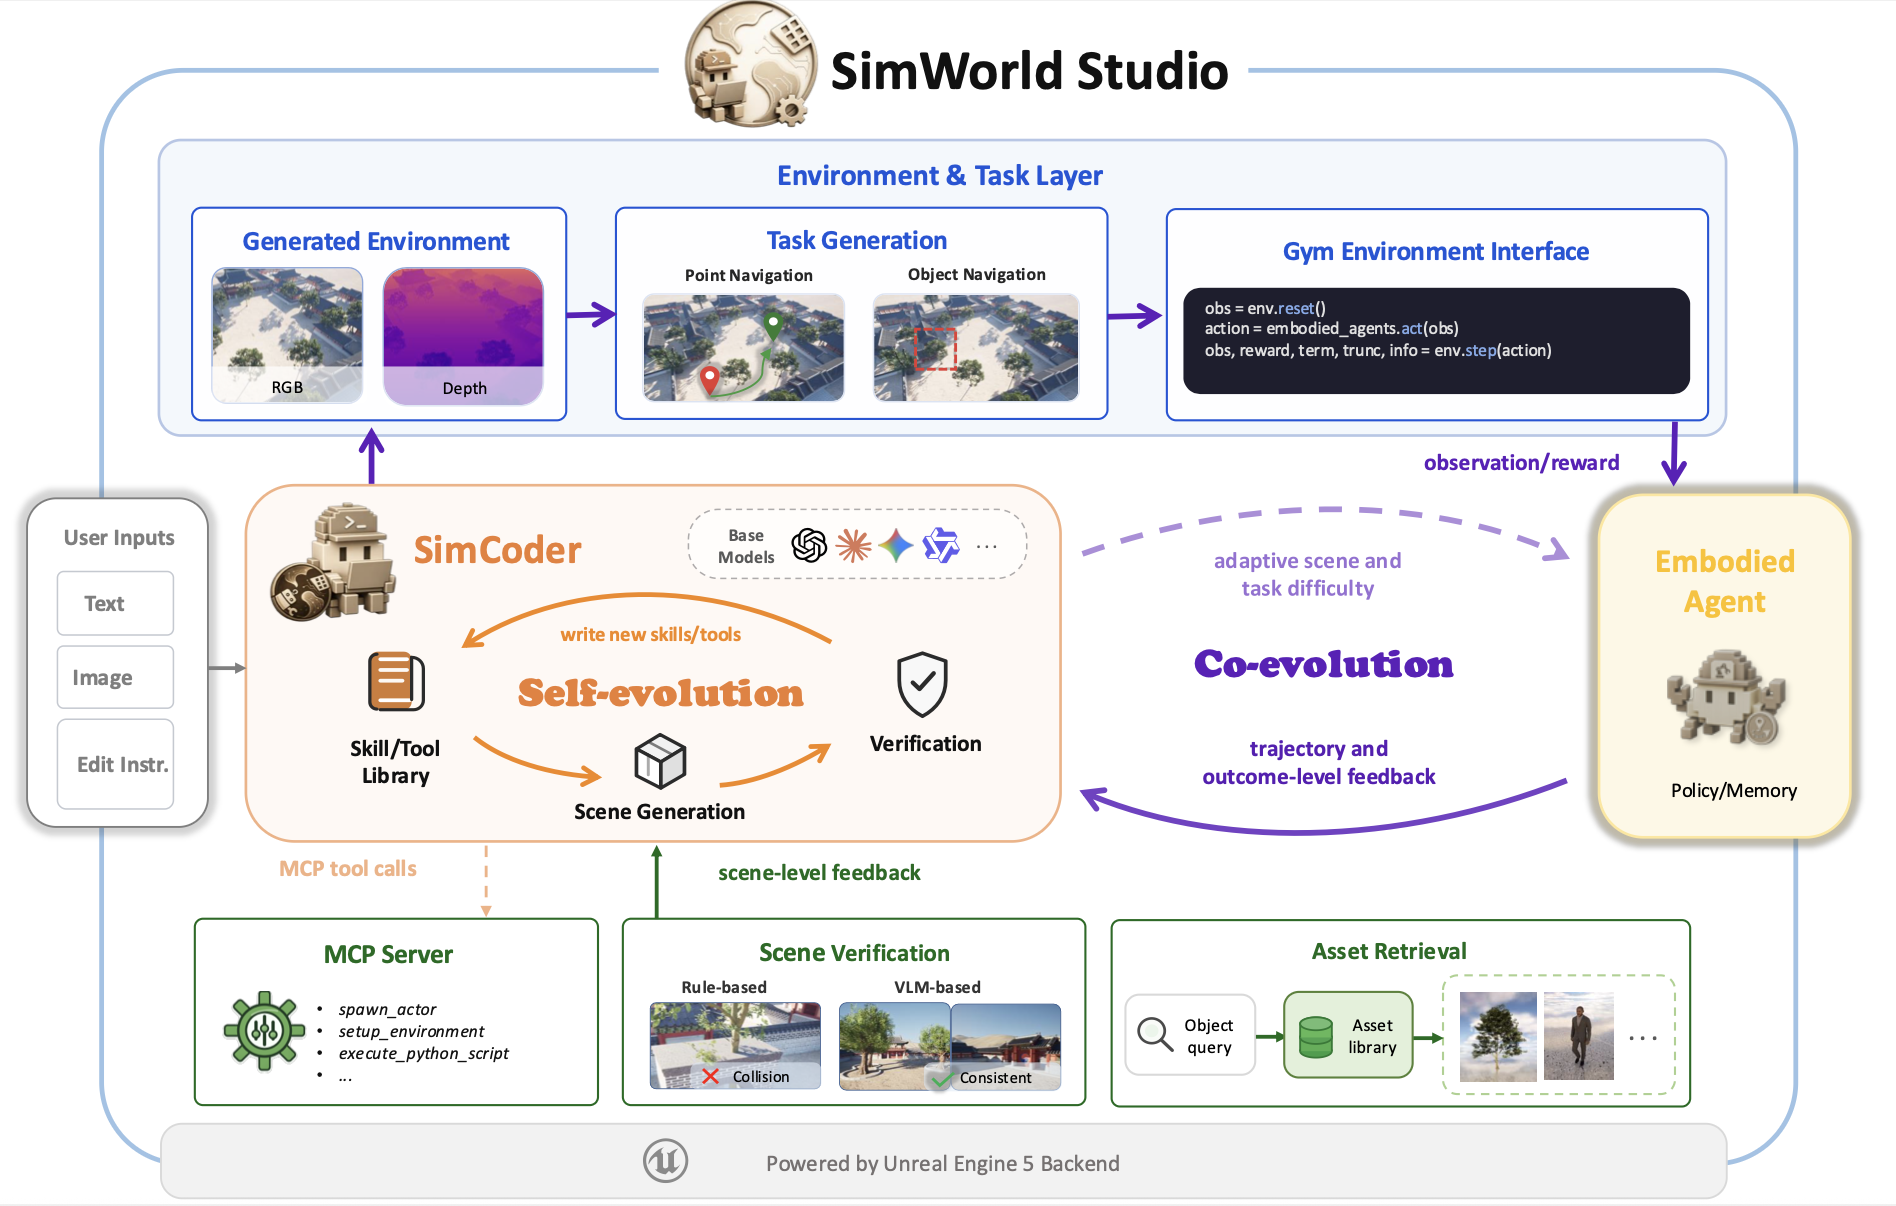
Task: Click the Asset library database icon
Action: tap(1315, 1037)
